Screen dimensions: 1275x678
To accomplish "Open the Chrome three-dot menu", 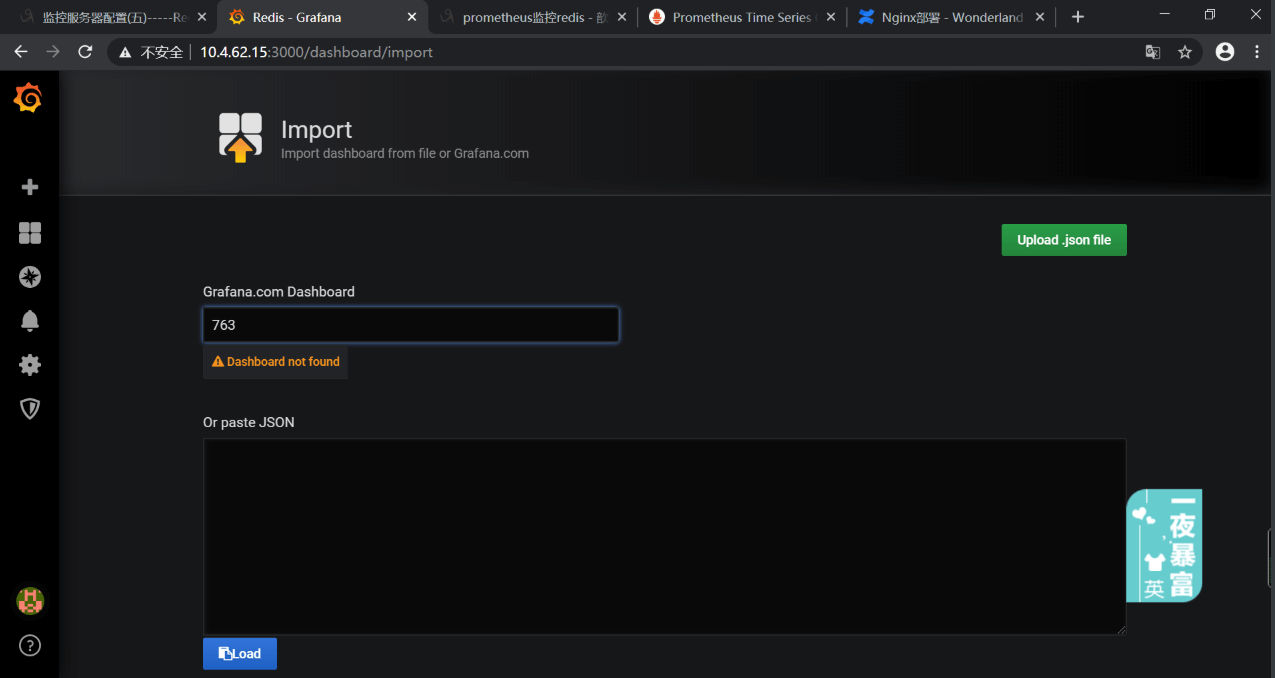I will coord(1256,52).
